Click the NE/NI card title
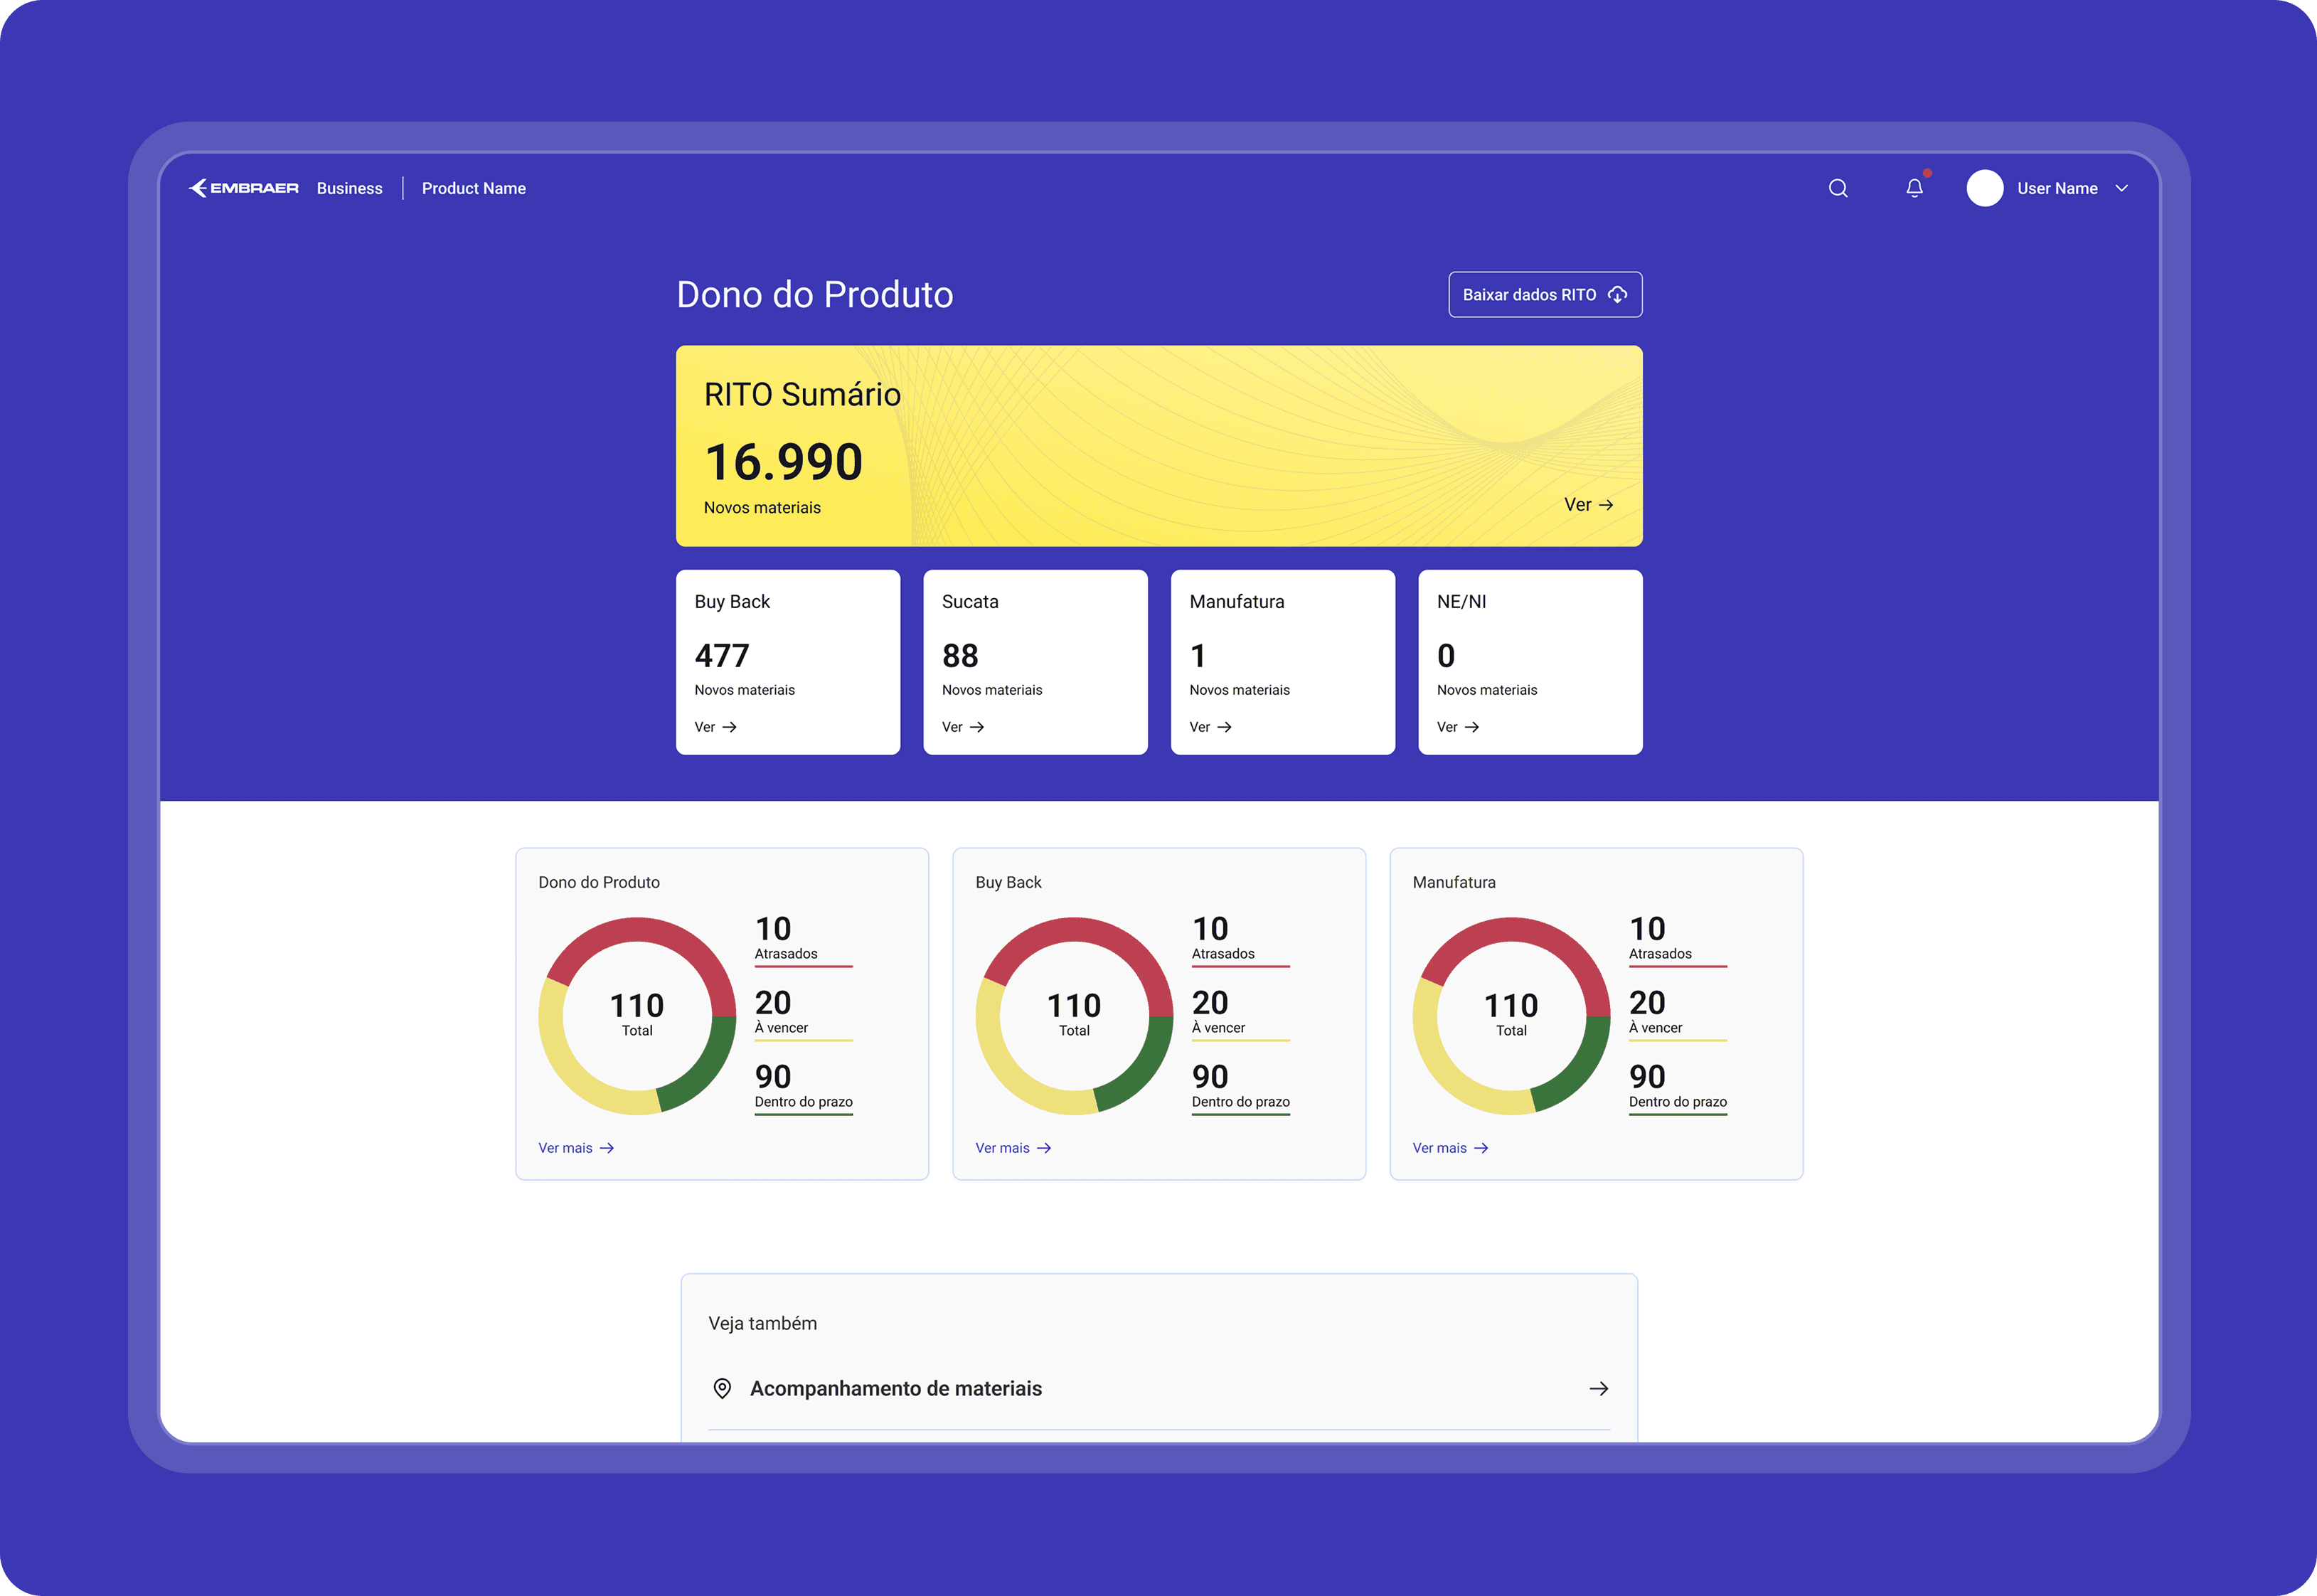The image size is (2317, 1596). pyautogui.click(x=1461, y=601)
